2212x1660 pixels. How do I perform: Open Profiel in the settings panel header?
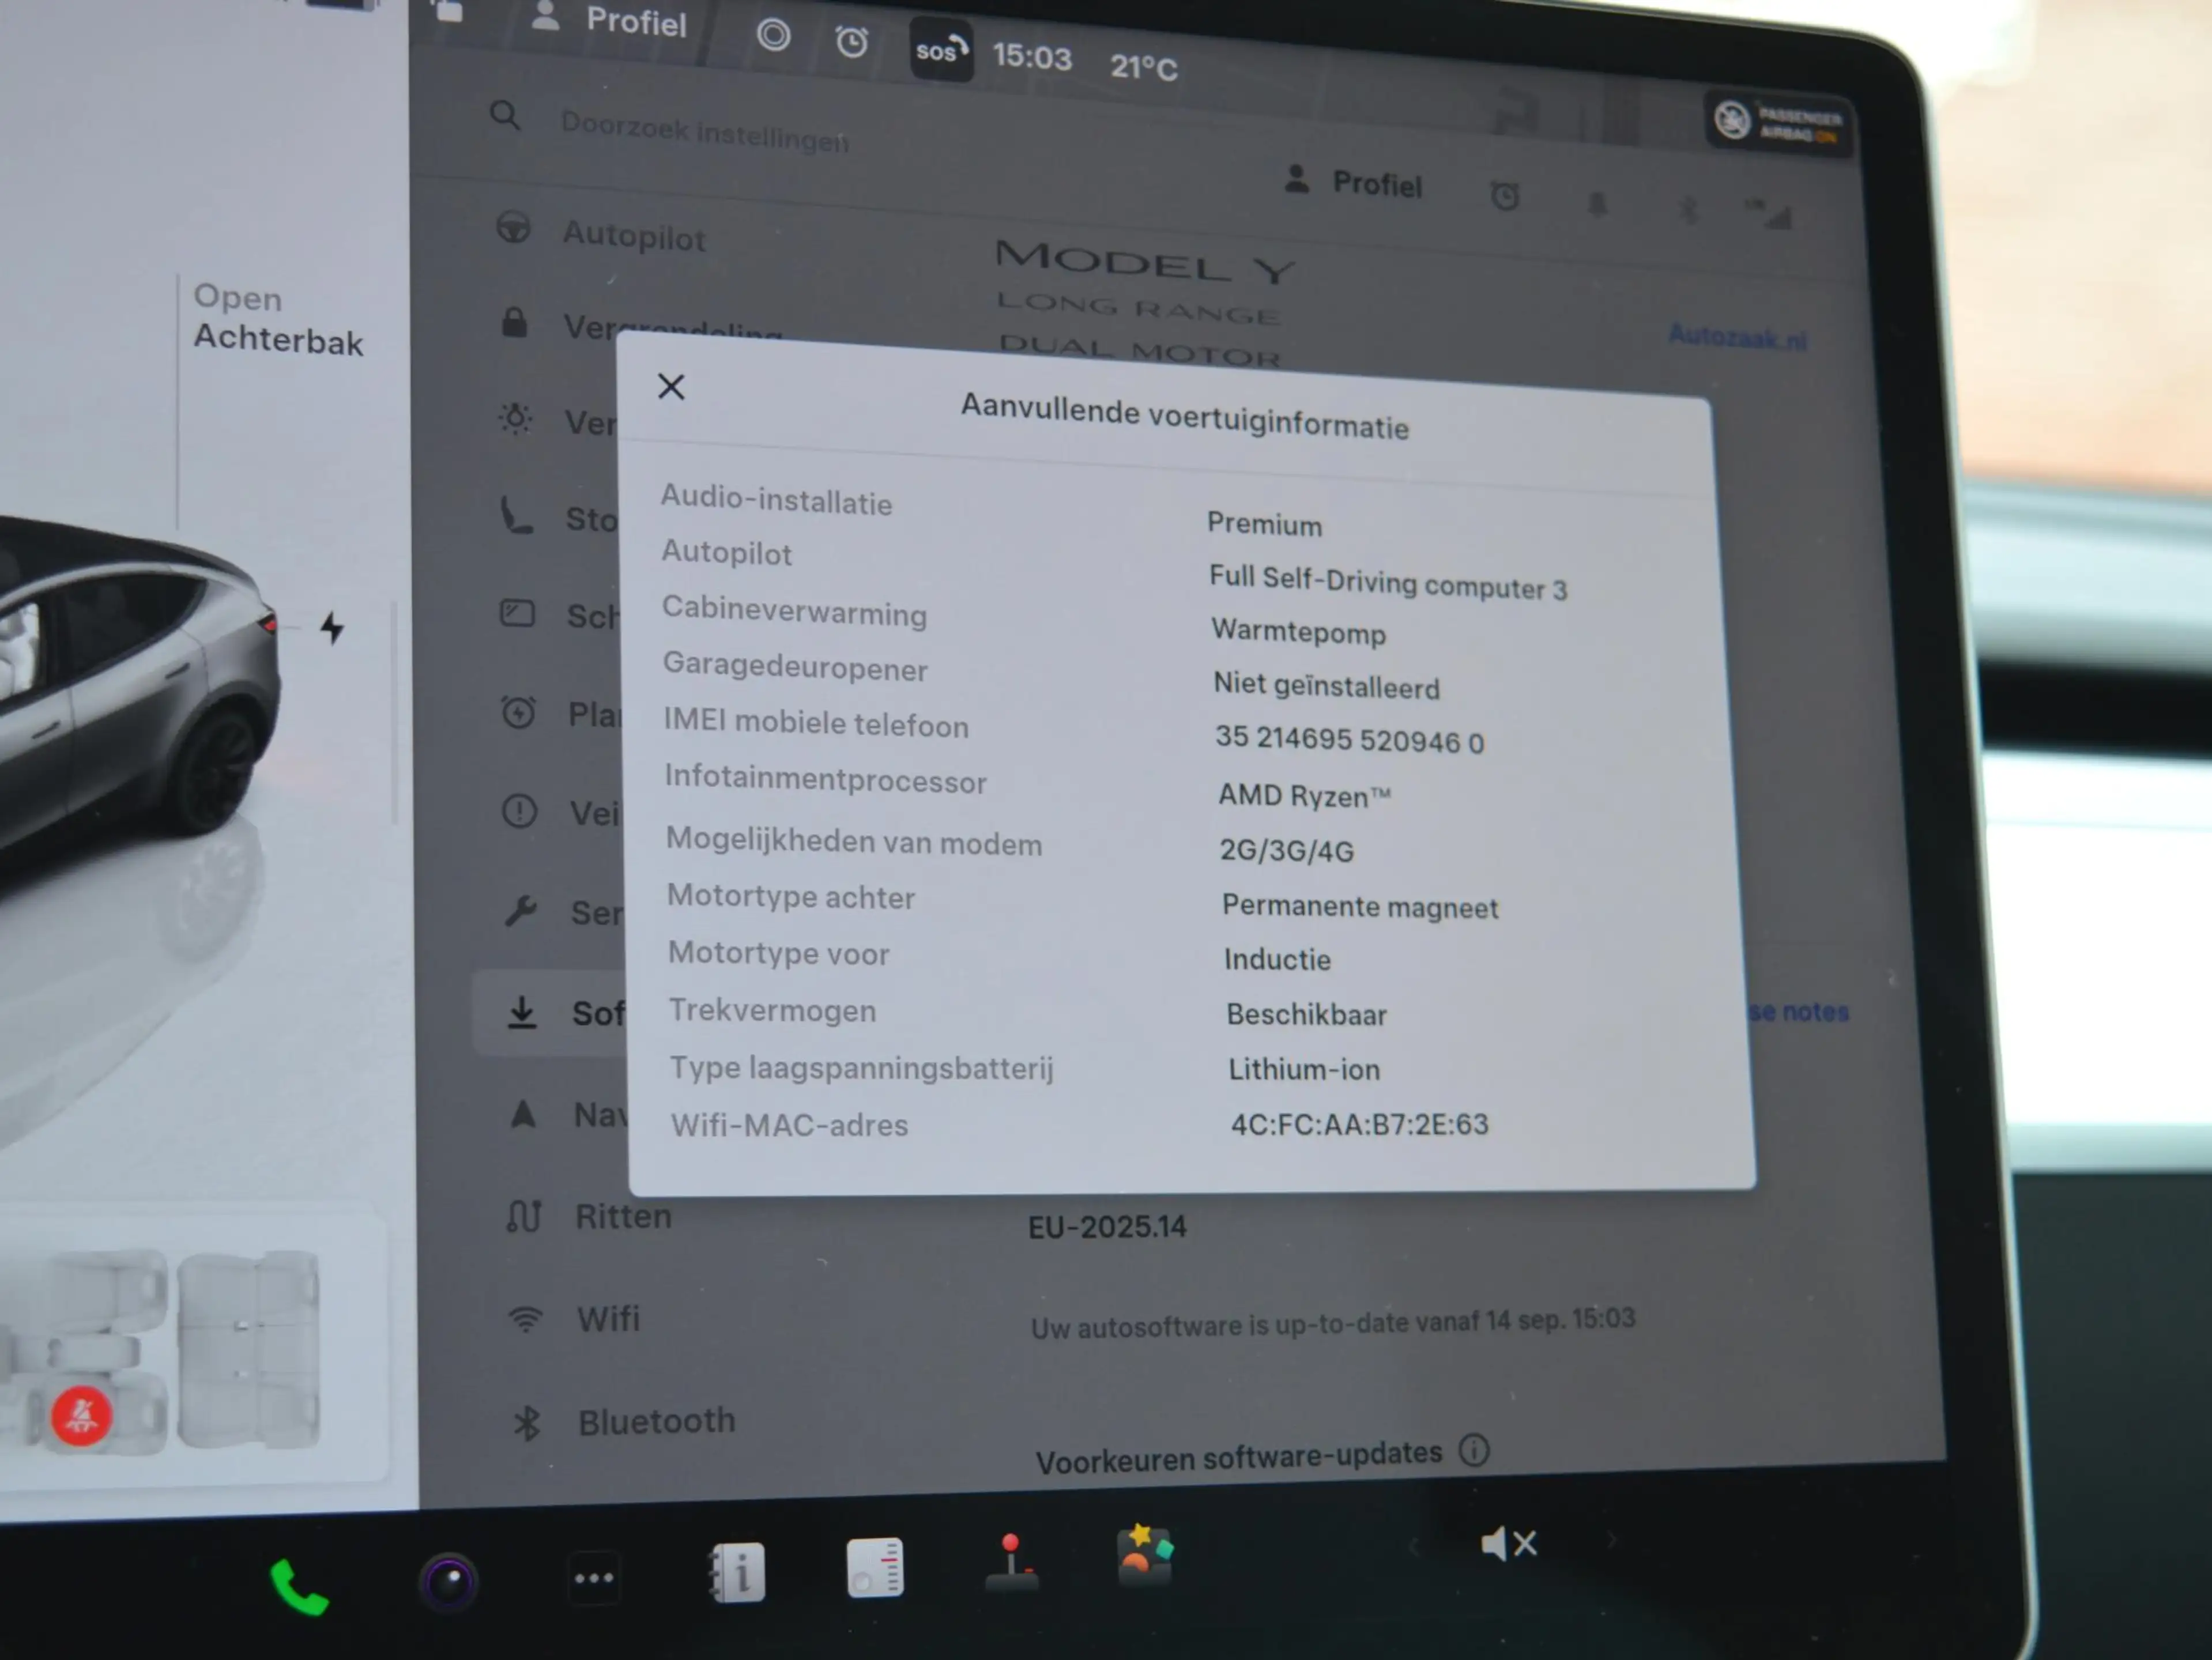1354,182
